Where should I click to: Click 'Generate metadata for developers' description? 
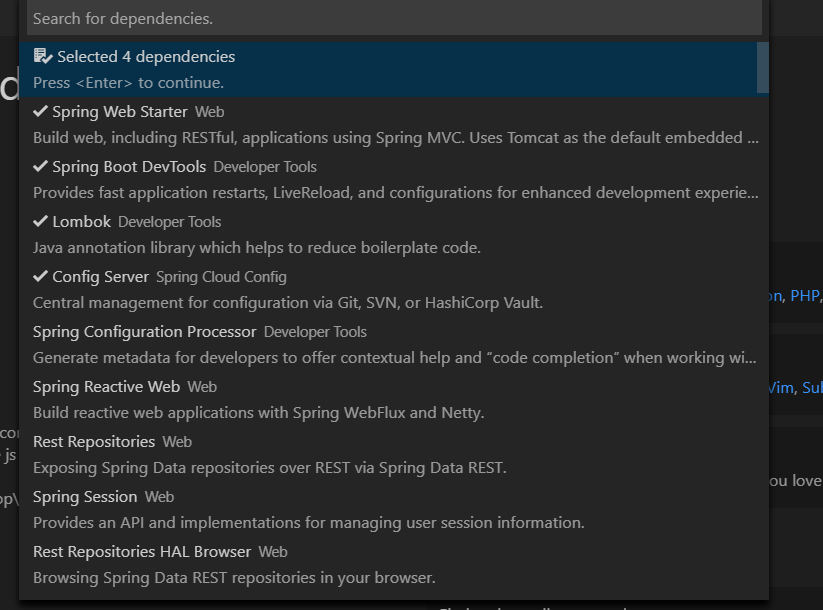[395, 358]
